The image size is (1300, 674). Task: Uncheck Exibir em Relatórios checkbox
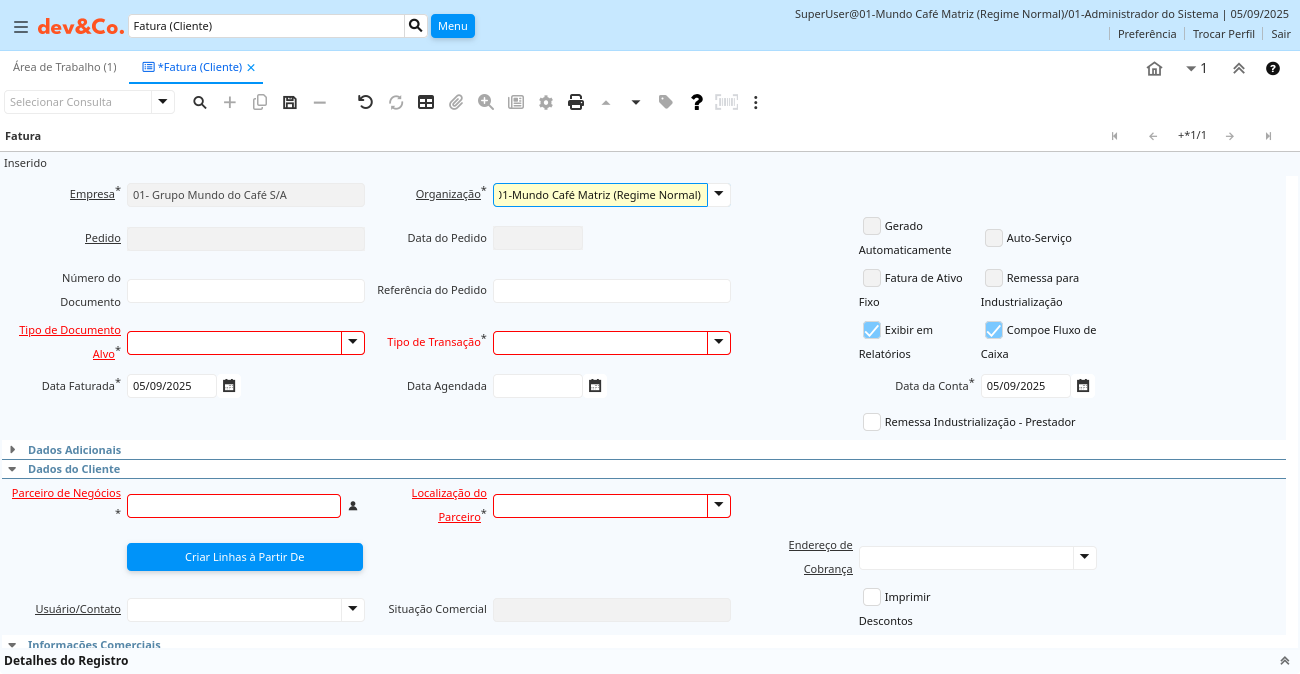pyautogui.click(x=872, y=330)
